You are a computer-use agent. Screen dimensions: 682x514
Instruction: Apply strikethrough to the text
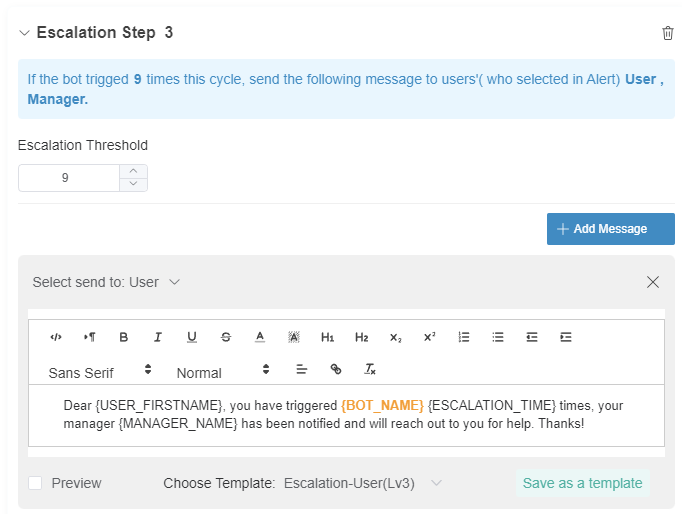226,337
